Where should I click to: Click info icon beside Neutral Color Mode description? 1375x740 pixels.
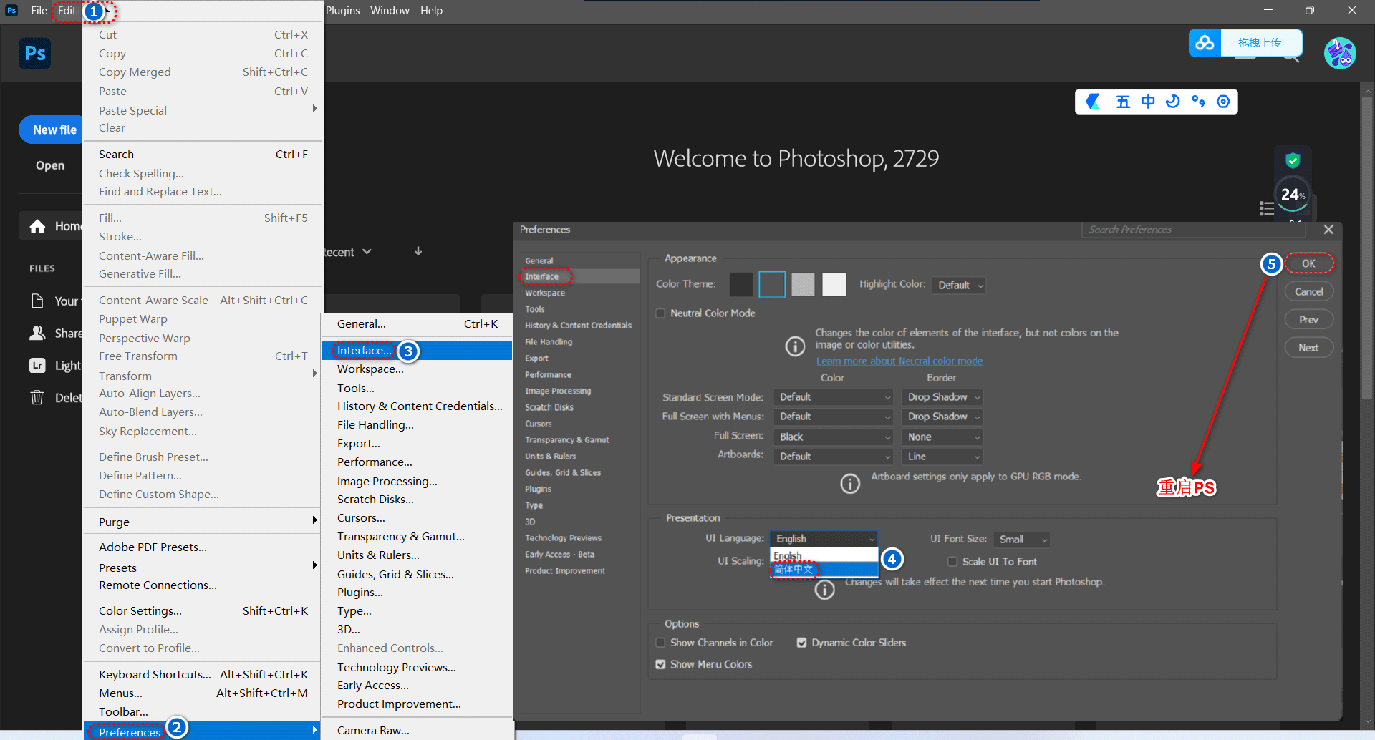tap(795, 346)
